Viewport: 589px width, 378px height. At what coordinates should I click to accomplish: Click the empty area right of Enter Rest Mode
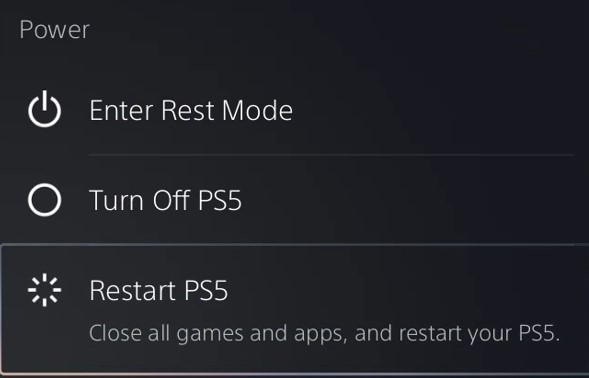(432, 110)
